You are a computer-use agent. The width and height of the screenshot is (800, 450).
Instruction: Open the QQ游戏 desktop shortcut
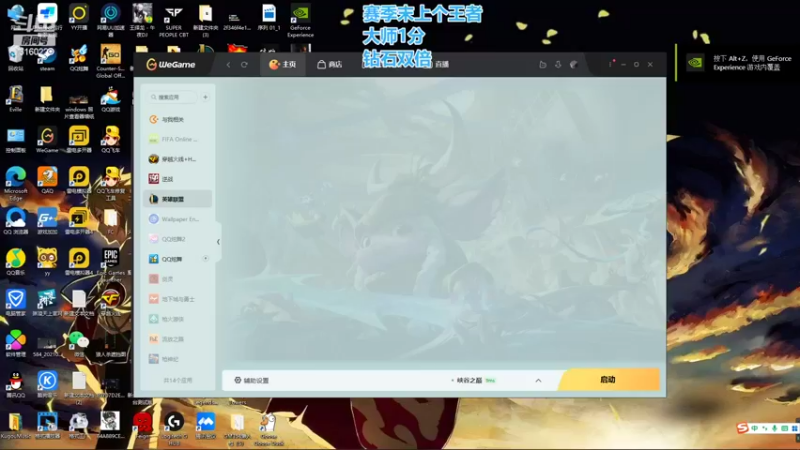[110, 99]
